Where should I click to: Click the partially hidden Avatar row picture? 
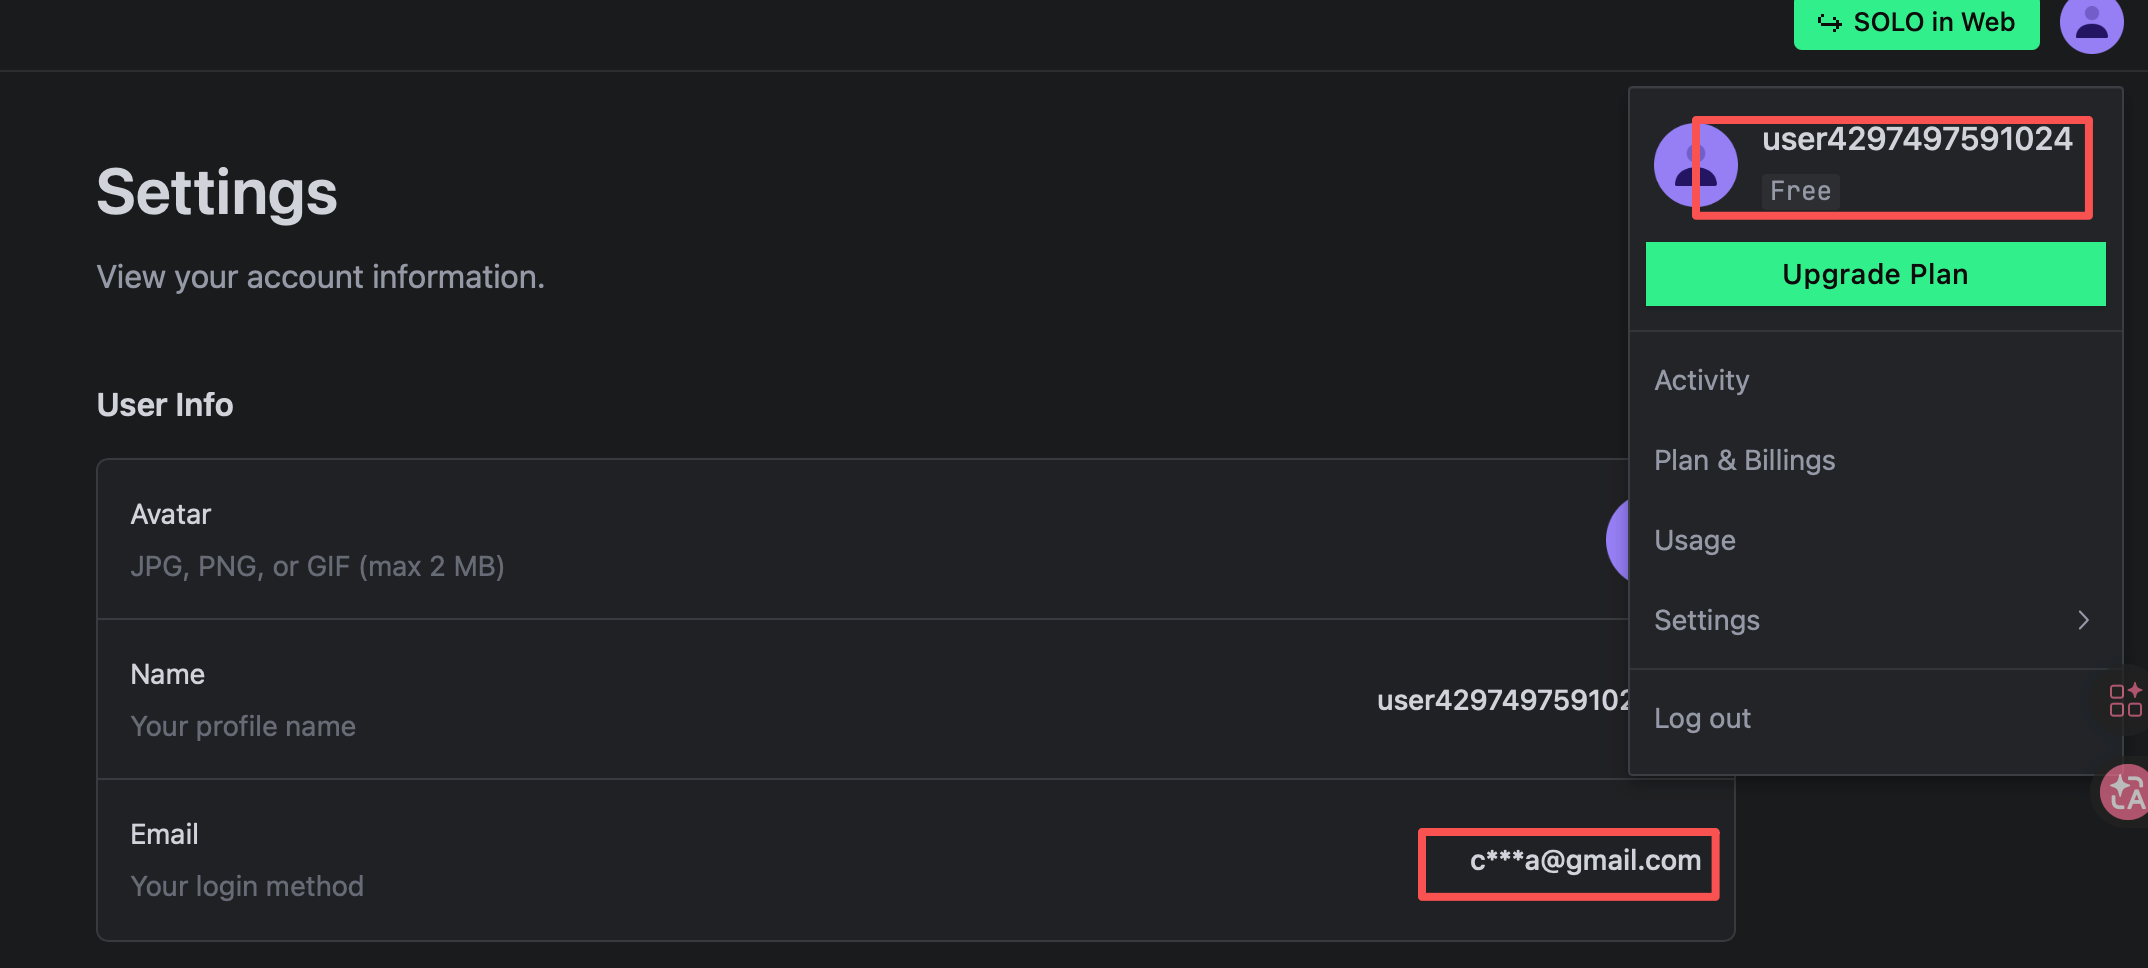(x=1617, y=540)
